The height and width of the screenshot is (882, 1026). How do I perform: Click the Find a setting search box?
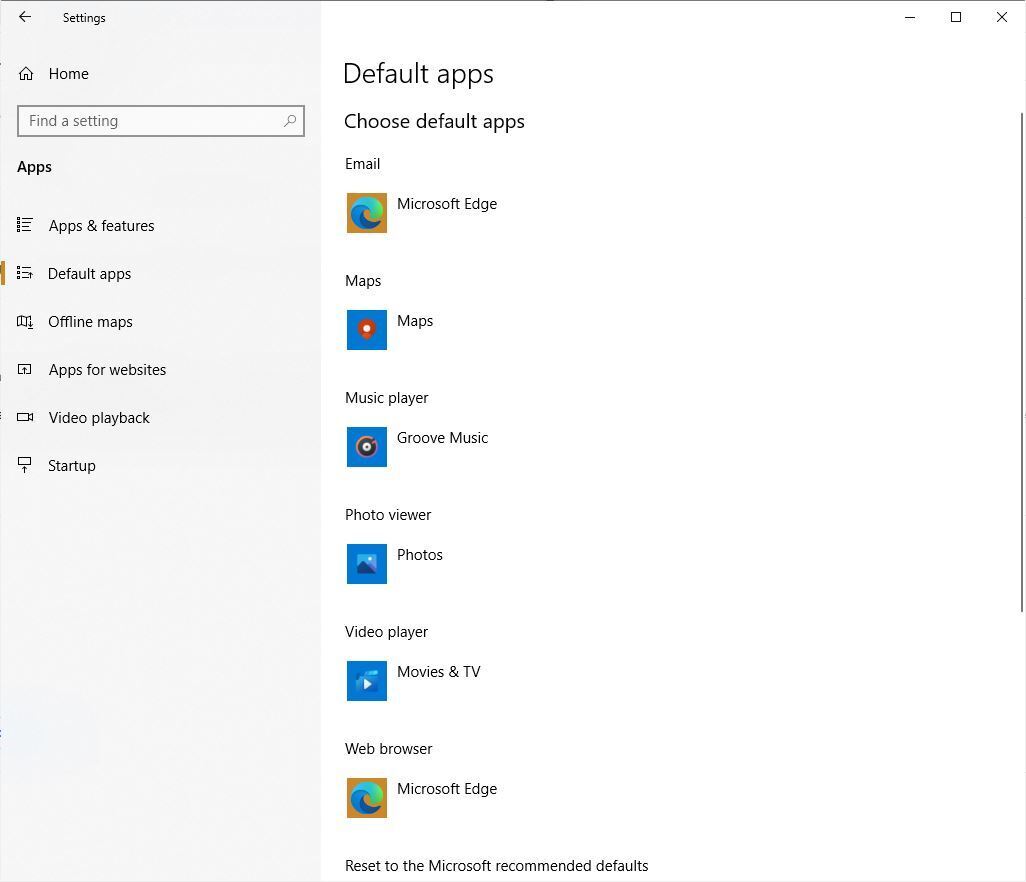click(161, 121)
